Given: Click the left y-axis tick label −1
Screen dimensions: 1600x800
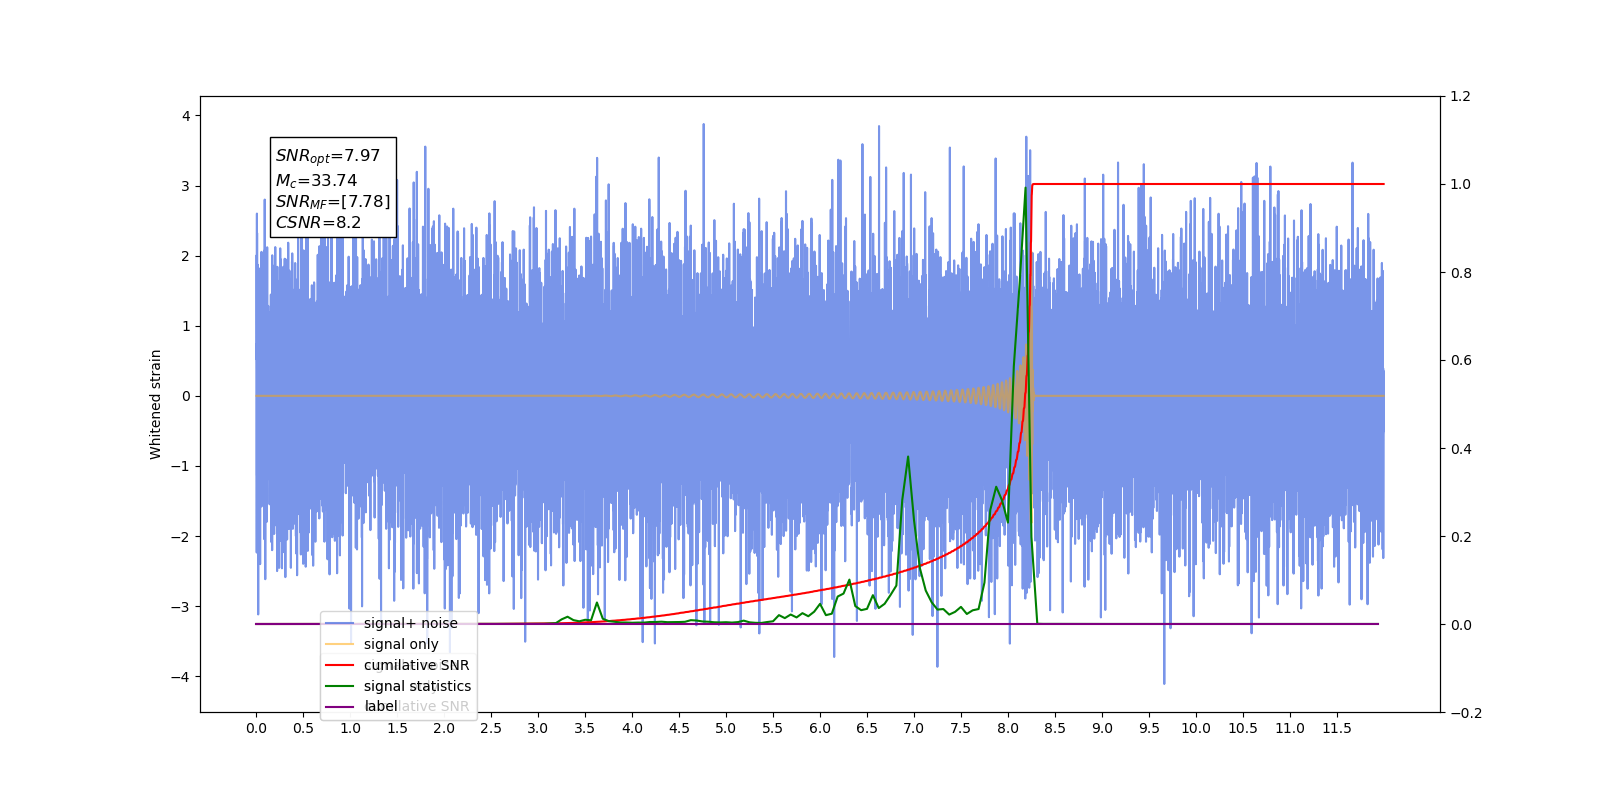Looking at the screenshot, I should click(x=181, y=467).
